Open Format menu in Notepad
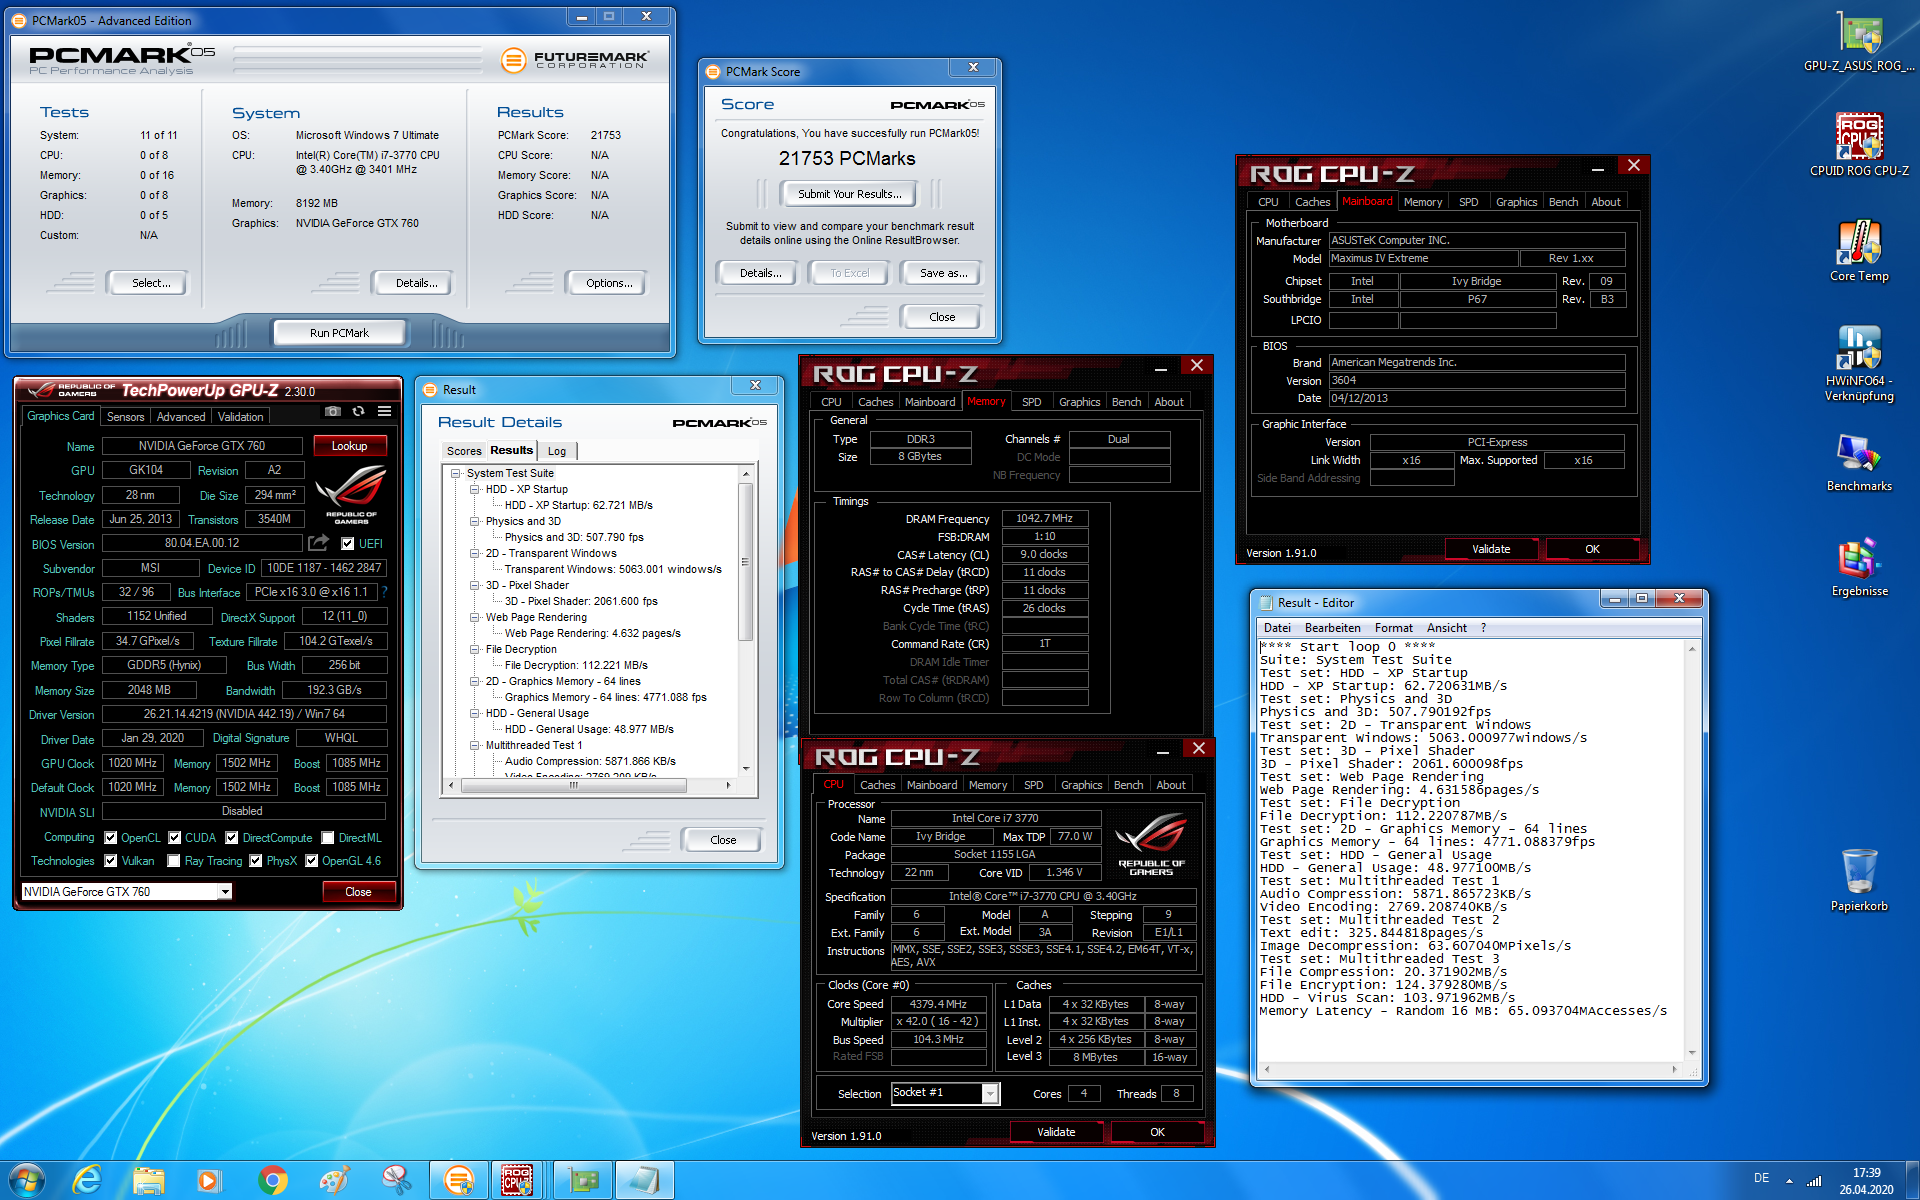 pos(1393,628)
